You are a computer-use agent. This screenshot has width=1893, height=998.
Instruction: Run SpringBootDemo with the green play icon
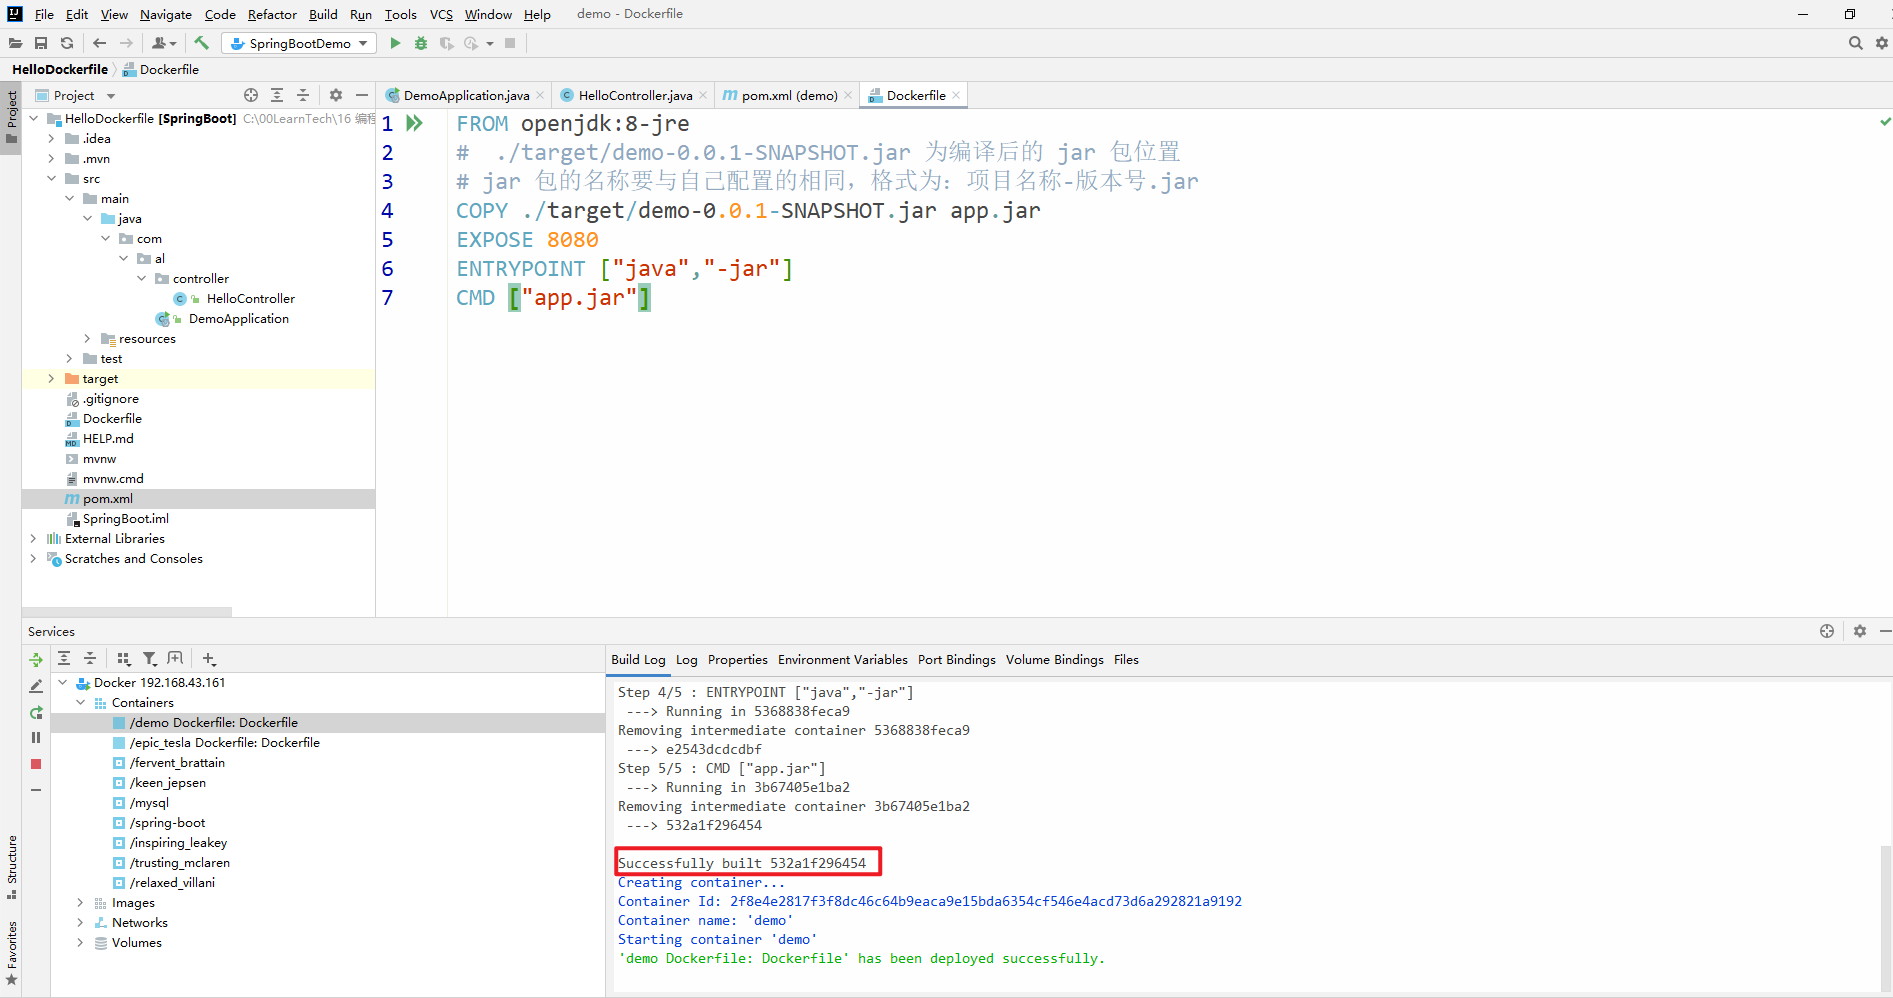coord(395,43)
